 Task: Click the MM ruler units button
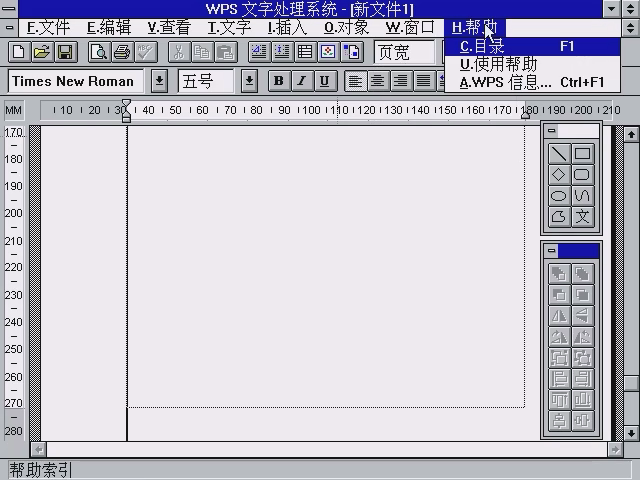point(13,110)
